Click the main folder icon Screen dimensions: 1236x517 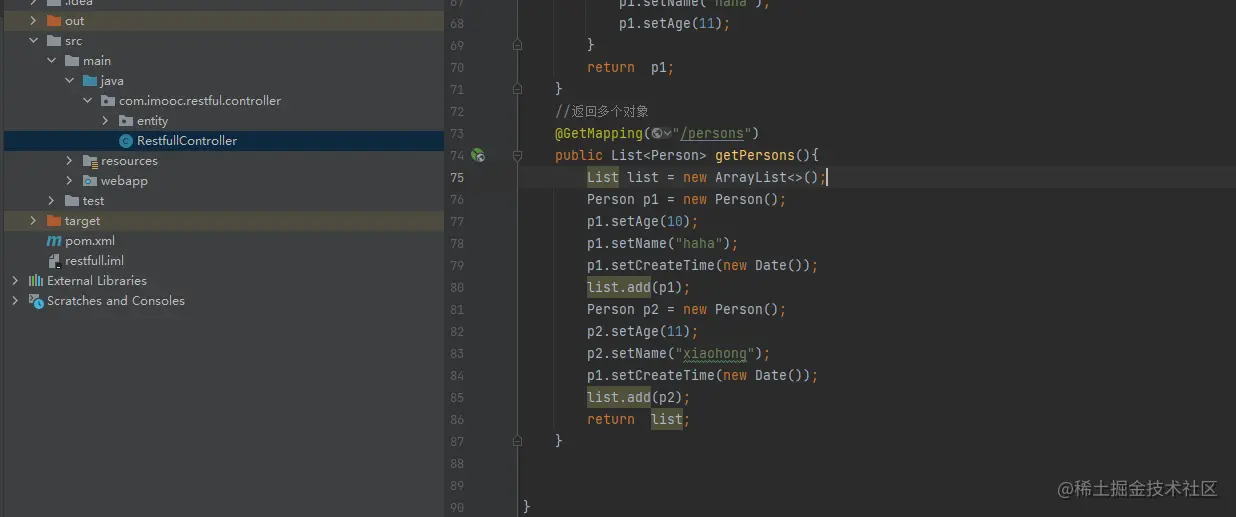71,61
